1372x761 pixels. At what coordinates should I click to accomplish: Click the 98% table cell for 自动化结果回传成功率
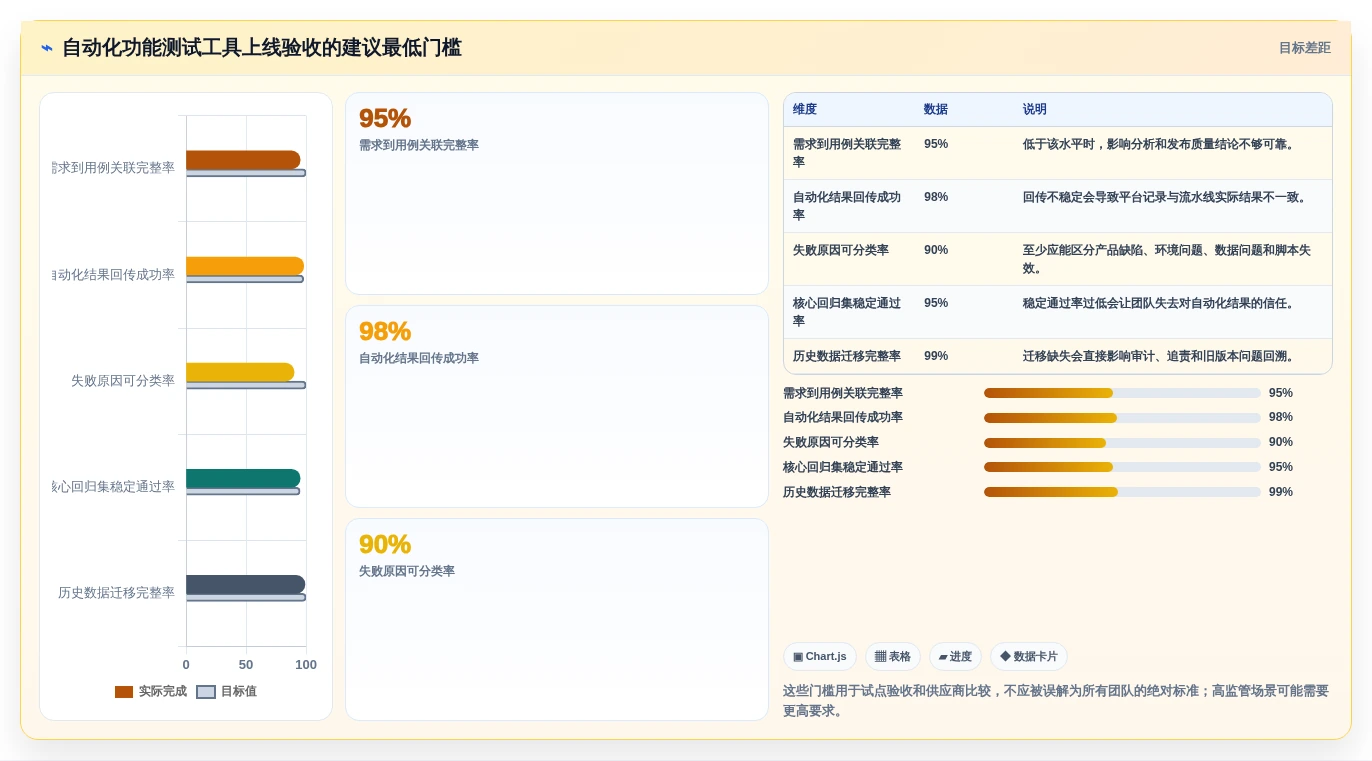pyautogui.click(x=936, y=197)
